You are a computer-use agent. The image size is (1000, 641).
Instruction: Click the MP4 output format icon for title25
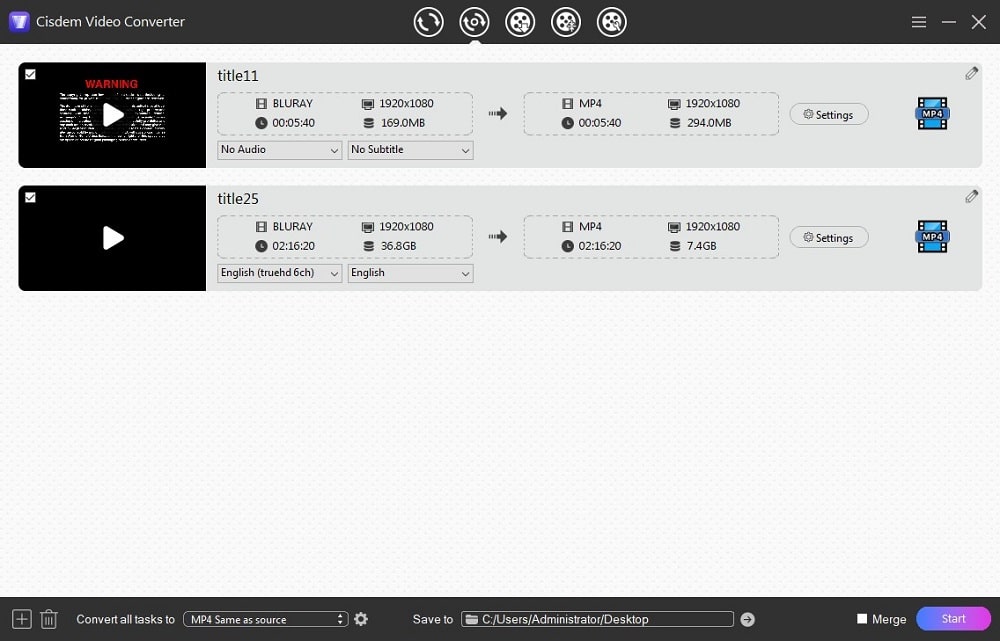click(931, 237)
